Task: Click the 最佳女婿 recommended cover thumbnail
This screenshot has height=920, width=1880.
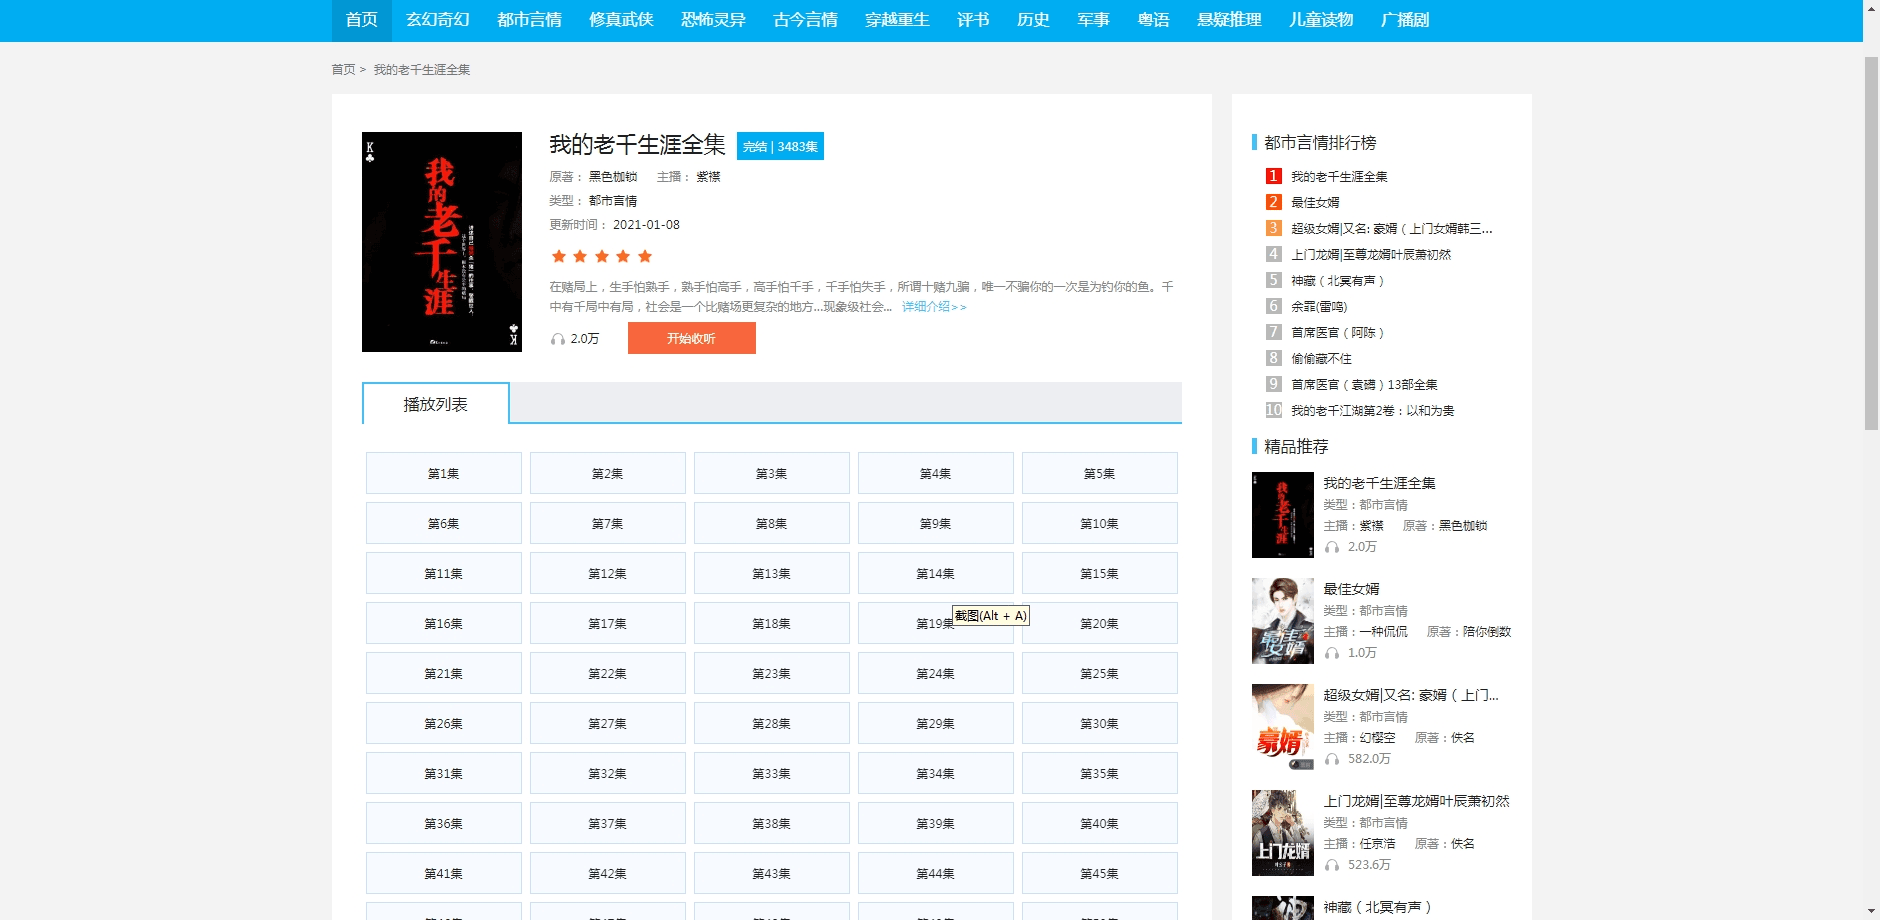Action: [x=1283, y=621]
